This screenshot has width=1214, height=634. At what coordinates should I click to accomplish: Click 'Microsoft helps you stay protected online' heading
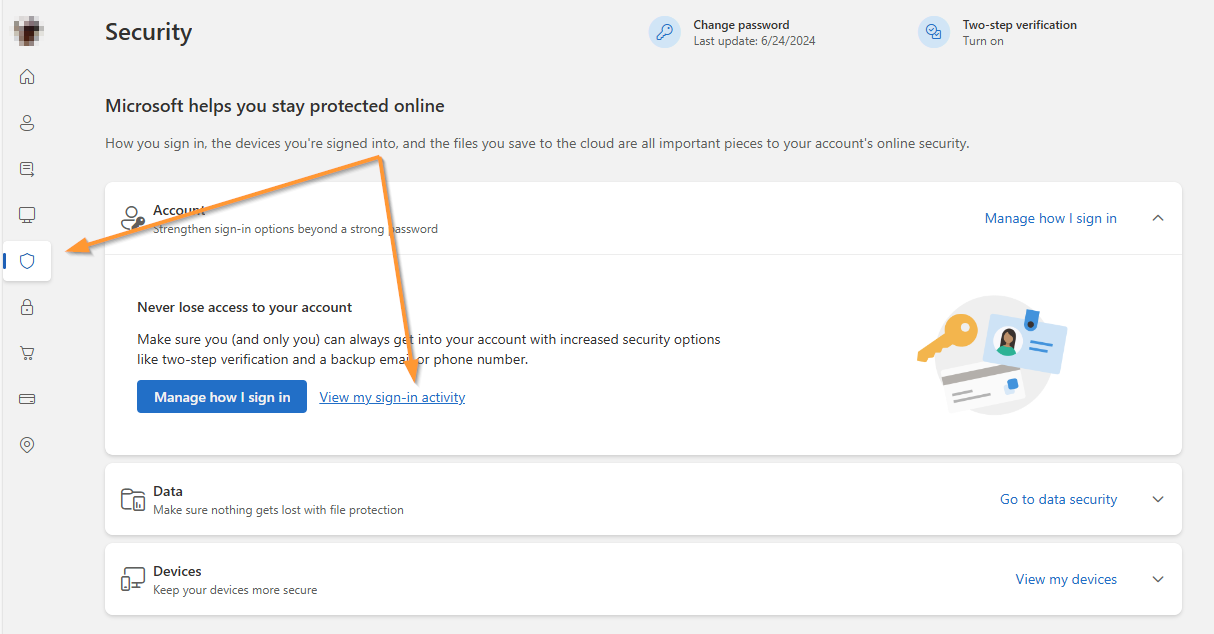(x=275, y=106)
